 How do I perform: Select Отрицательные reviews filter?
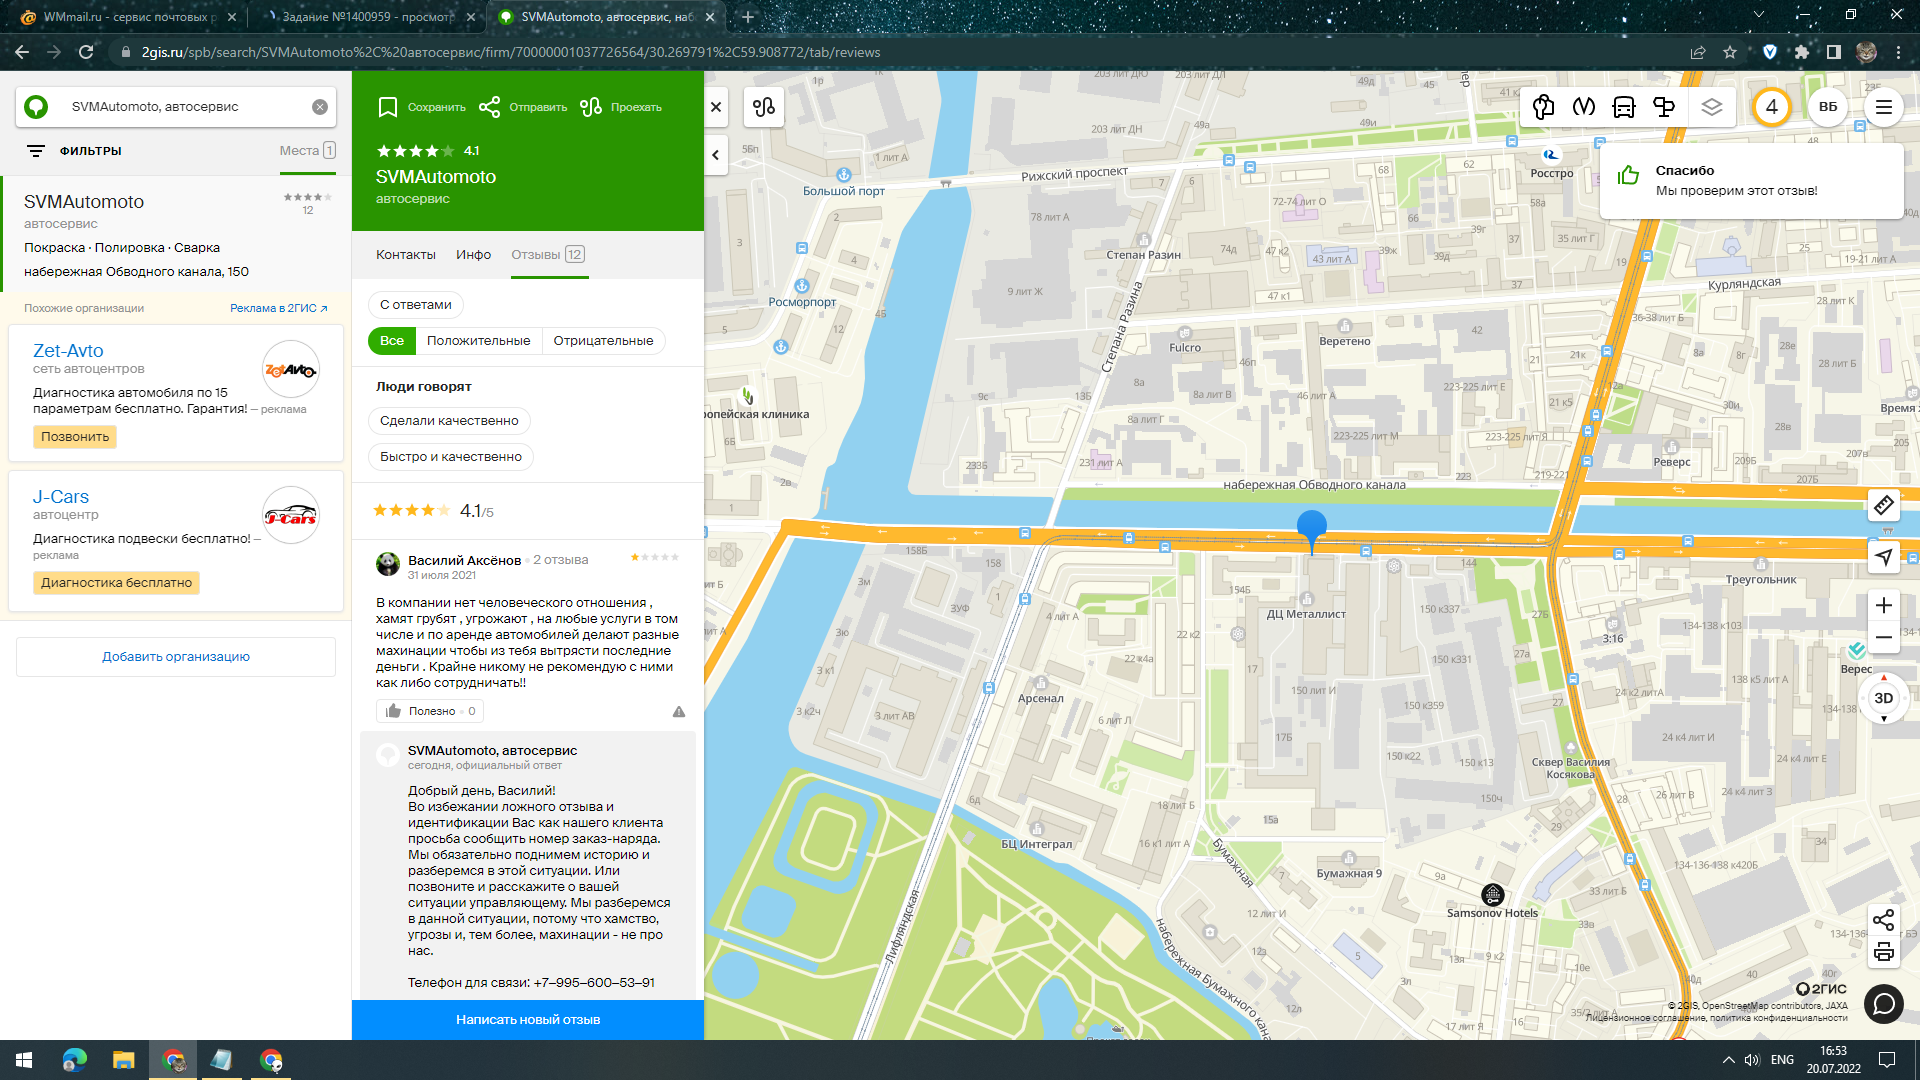[x=603, y=341]
